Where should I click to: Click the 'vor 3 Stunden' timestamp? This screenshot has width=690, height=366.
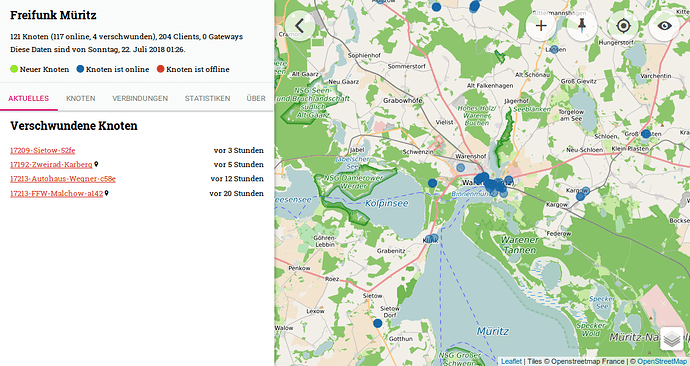(239, 150)
